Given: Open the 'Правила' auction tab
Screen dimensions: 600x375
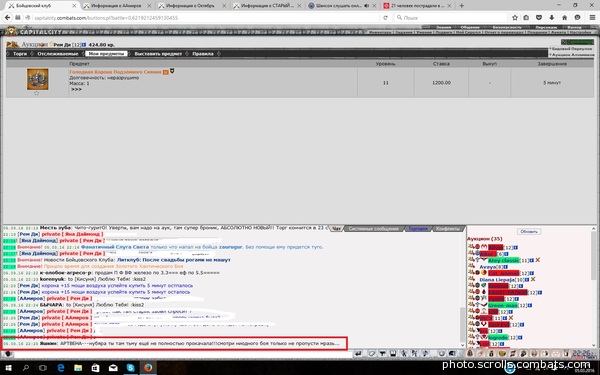Looking at the screenshot, I should coord(203,54).
